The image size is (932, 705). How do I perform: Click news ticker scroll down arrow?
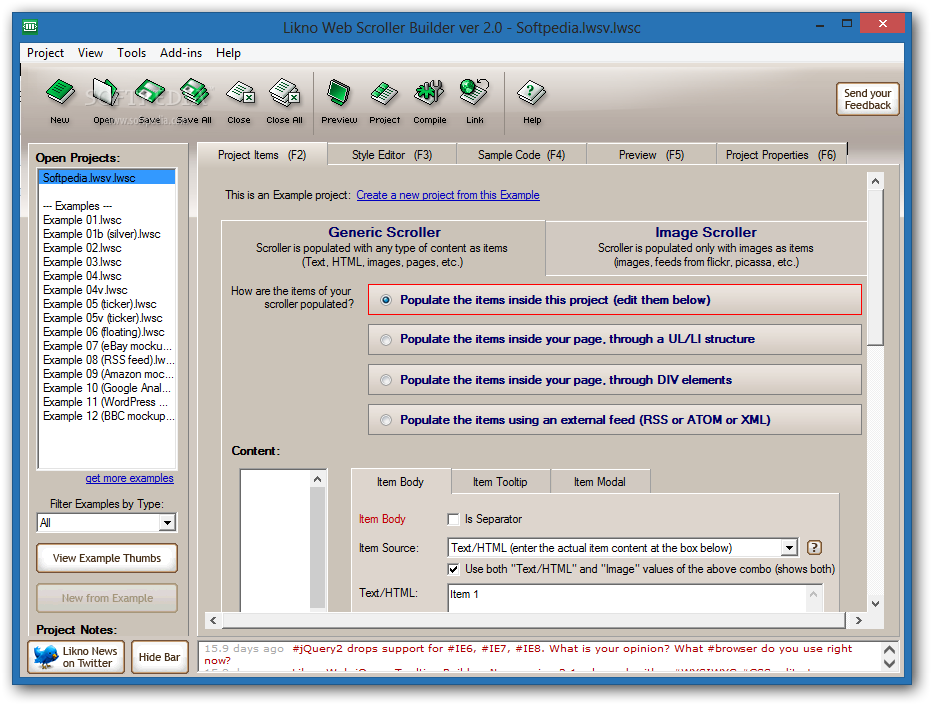[x=889, y=663]
